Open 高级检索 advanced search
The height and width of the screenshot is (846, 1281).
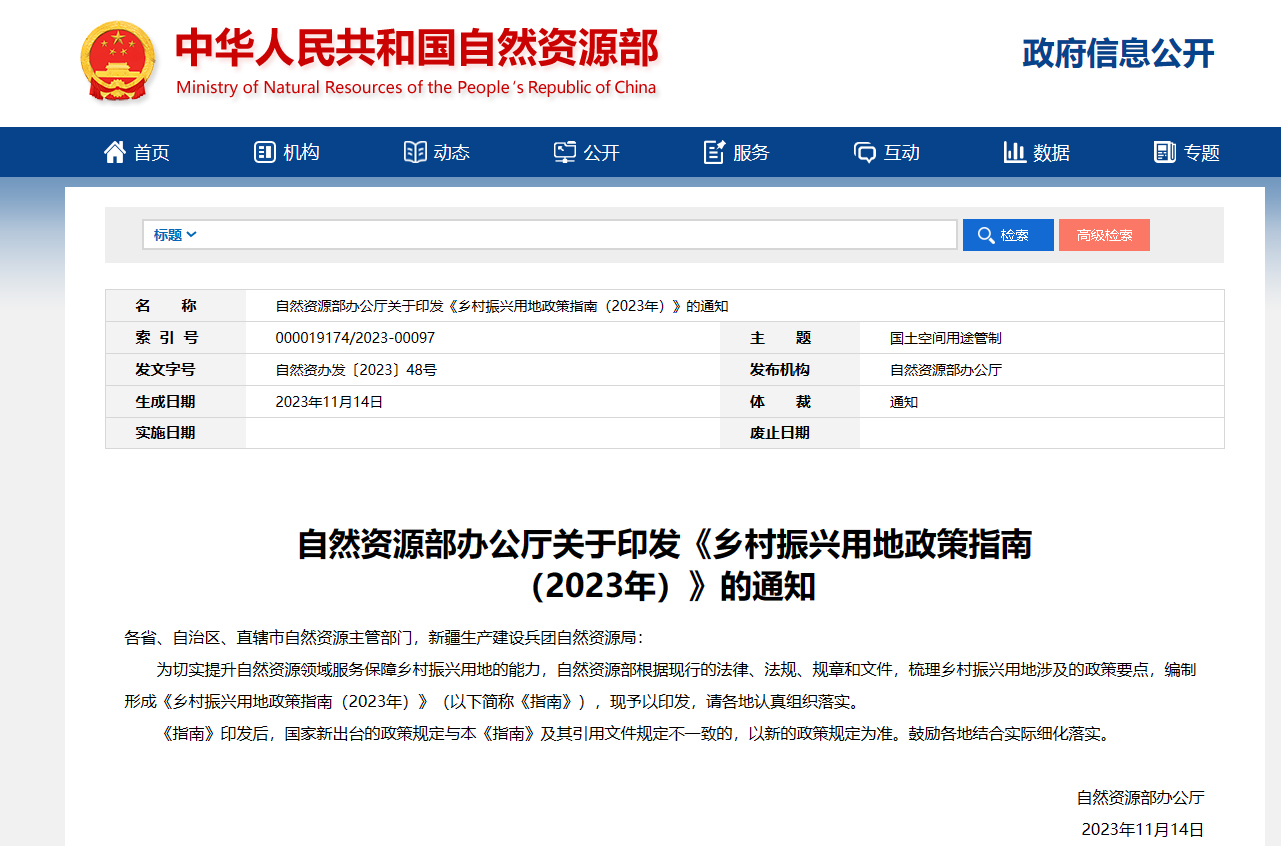1104,234
